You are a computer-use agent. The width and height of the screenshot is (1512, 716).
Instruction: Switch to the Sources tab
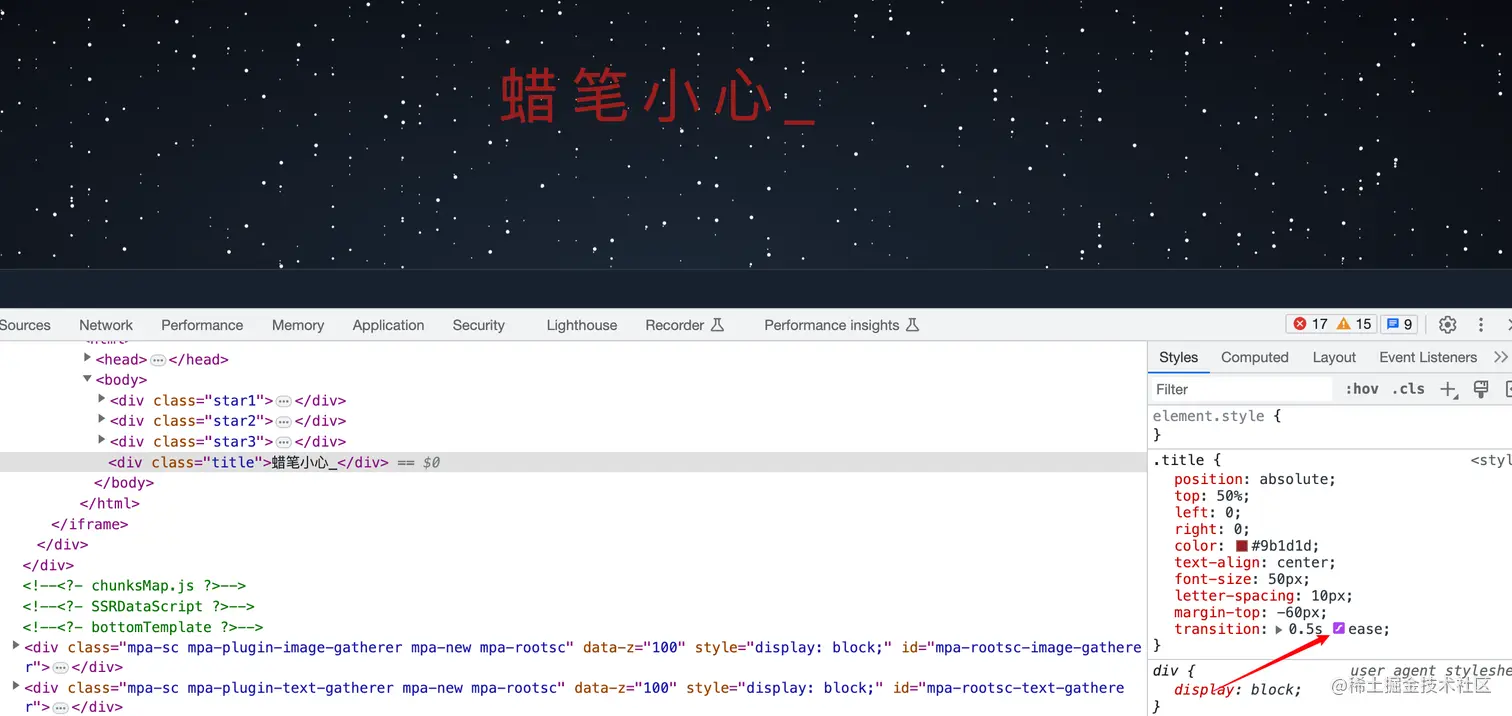[x=25, y=325]
